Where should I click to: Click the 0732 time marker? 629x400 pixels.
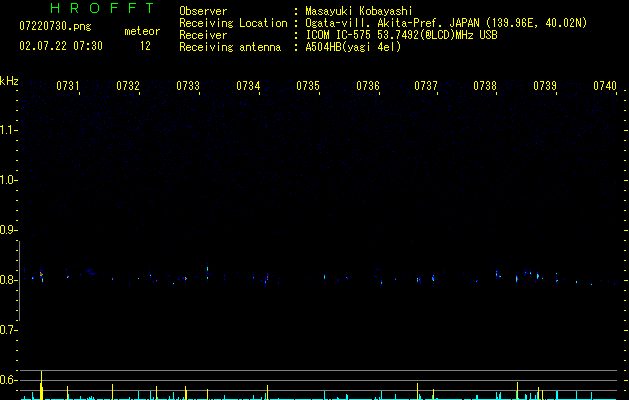tap(128, 86)
